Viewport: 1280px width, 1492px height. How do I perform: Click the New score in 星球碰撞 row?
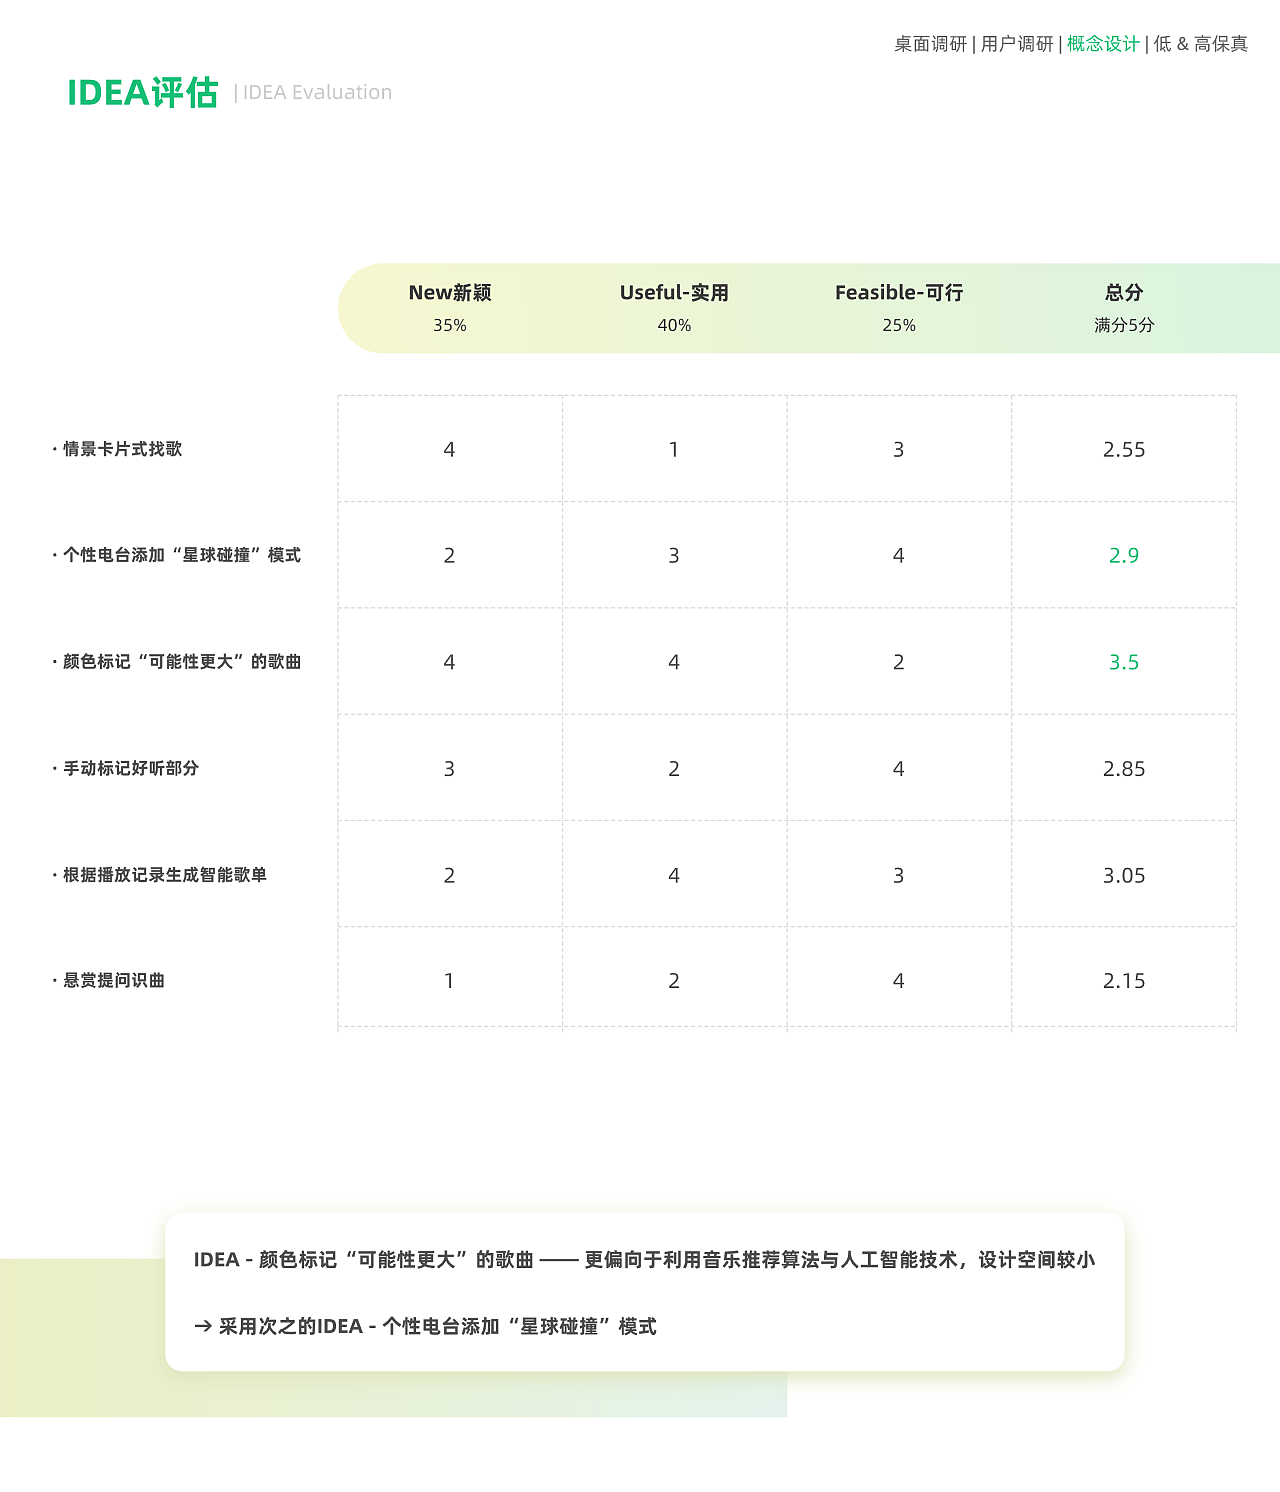pos(449,556)
